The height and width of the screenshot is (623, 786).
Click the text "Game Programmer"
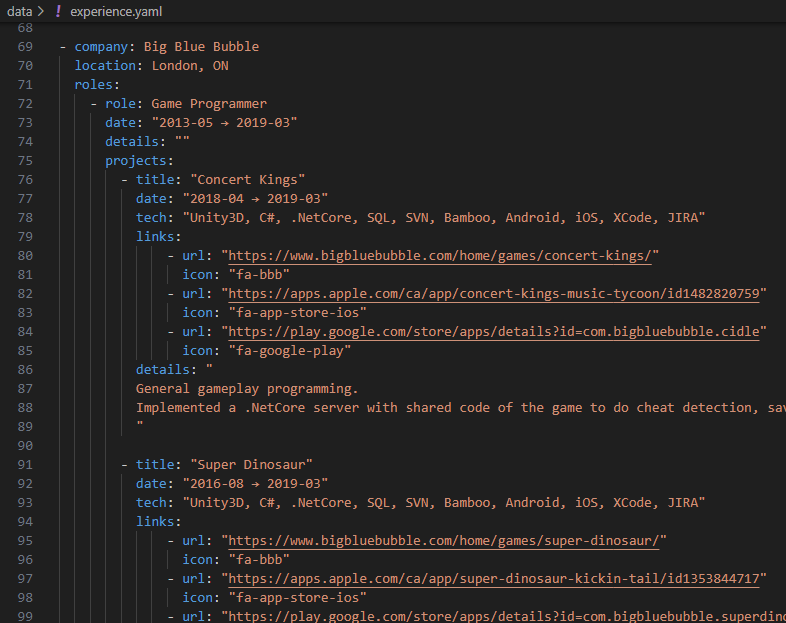click(x=209, y=104)
